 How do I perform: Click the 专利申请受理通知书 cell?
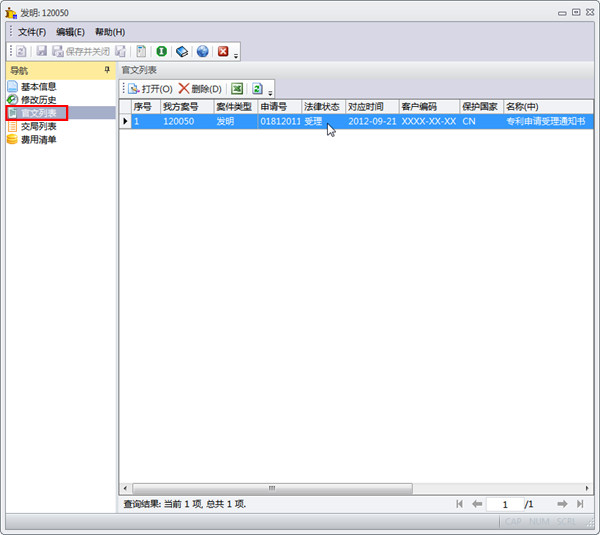click(548, 121)
